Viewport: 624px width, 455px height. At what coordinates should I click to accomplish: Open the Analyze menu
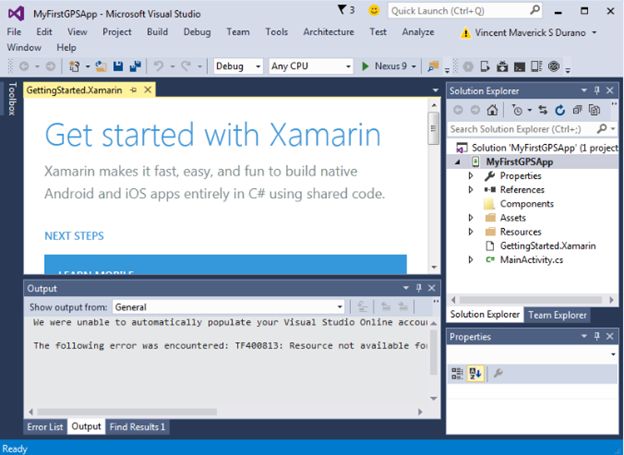click(418, 32)
